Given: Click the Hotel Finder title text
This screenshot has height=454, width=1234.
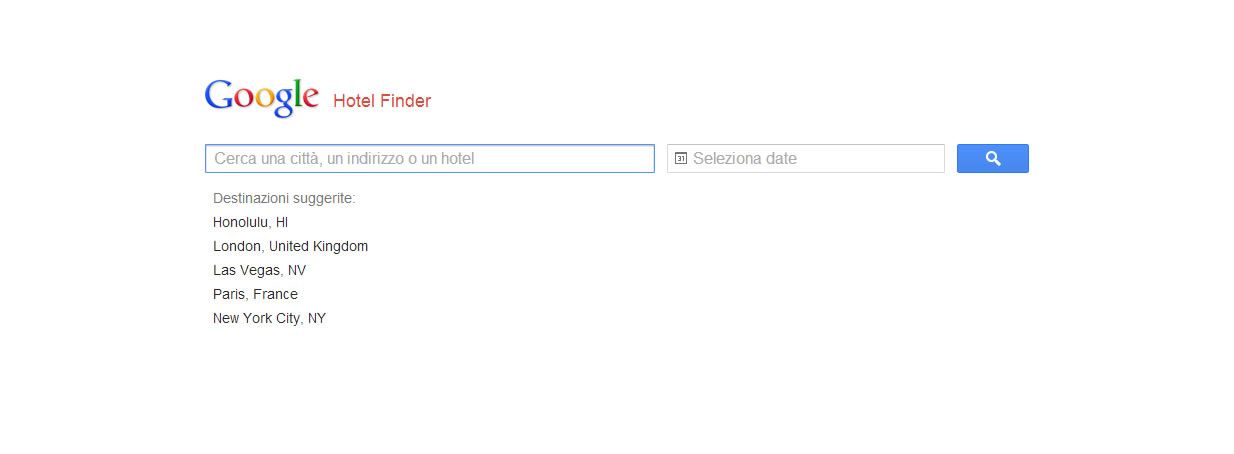Looking at the screenshot, I should coord(382,101).
